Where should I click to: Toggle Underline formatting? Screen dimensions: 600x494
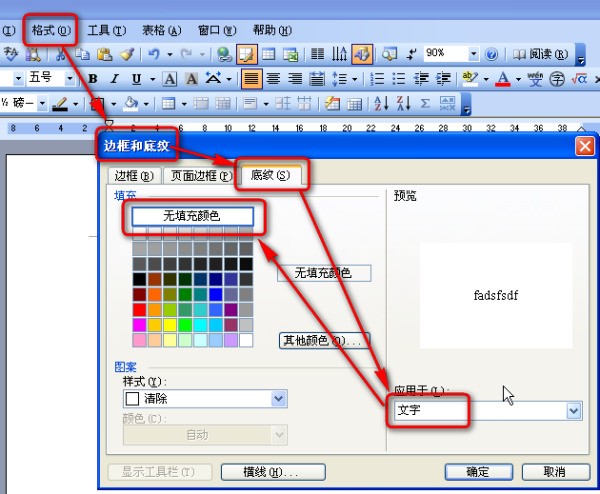point(136,79)
